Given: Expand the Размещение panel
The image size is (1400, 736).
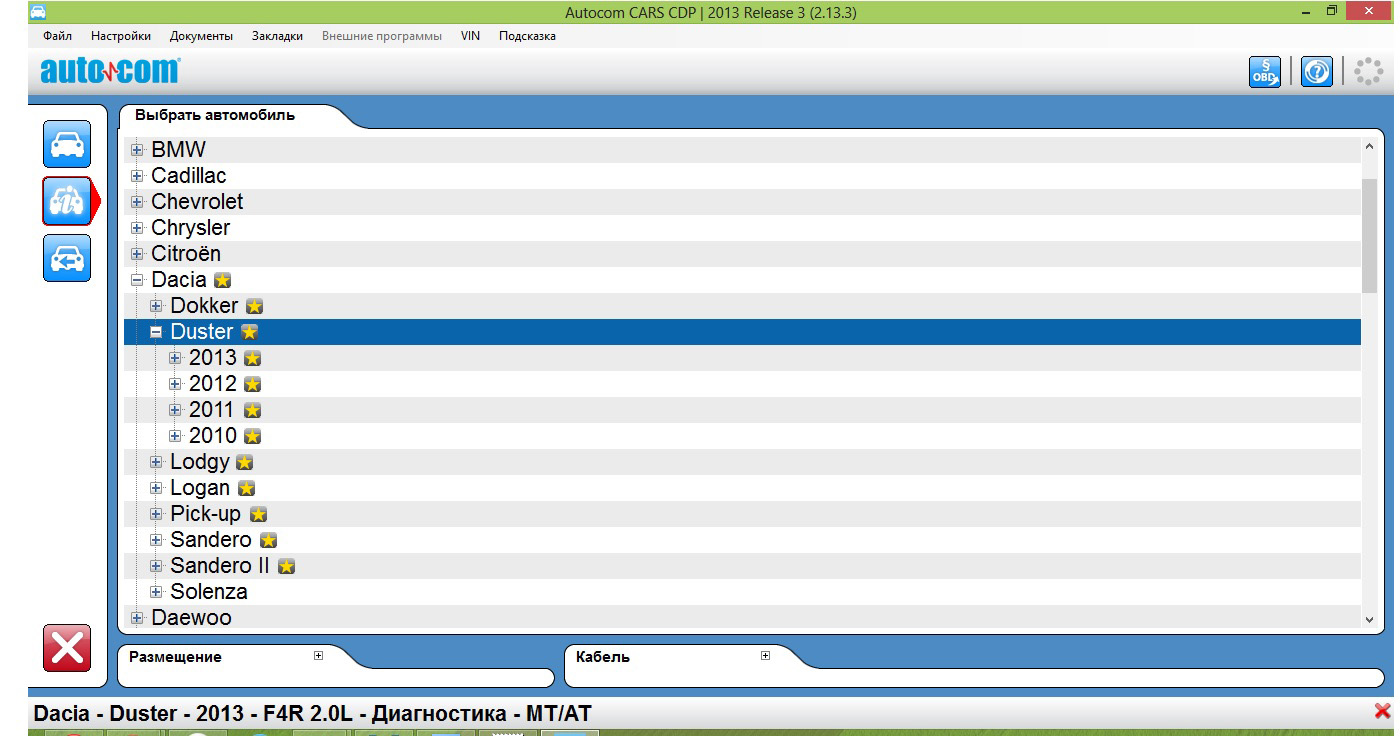Looking at the screenshot, I should pyautogui.click(x=319, y=656).
